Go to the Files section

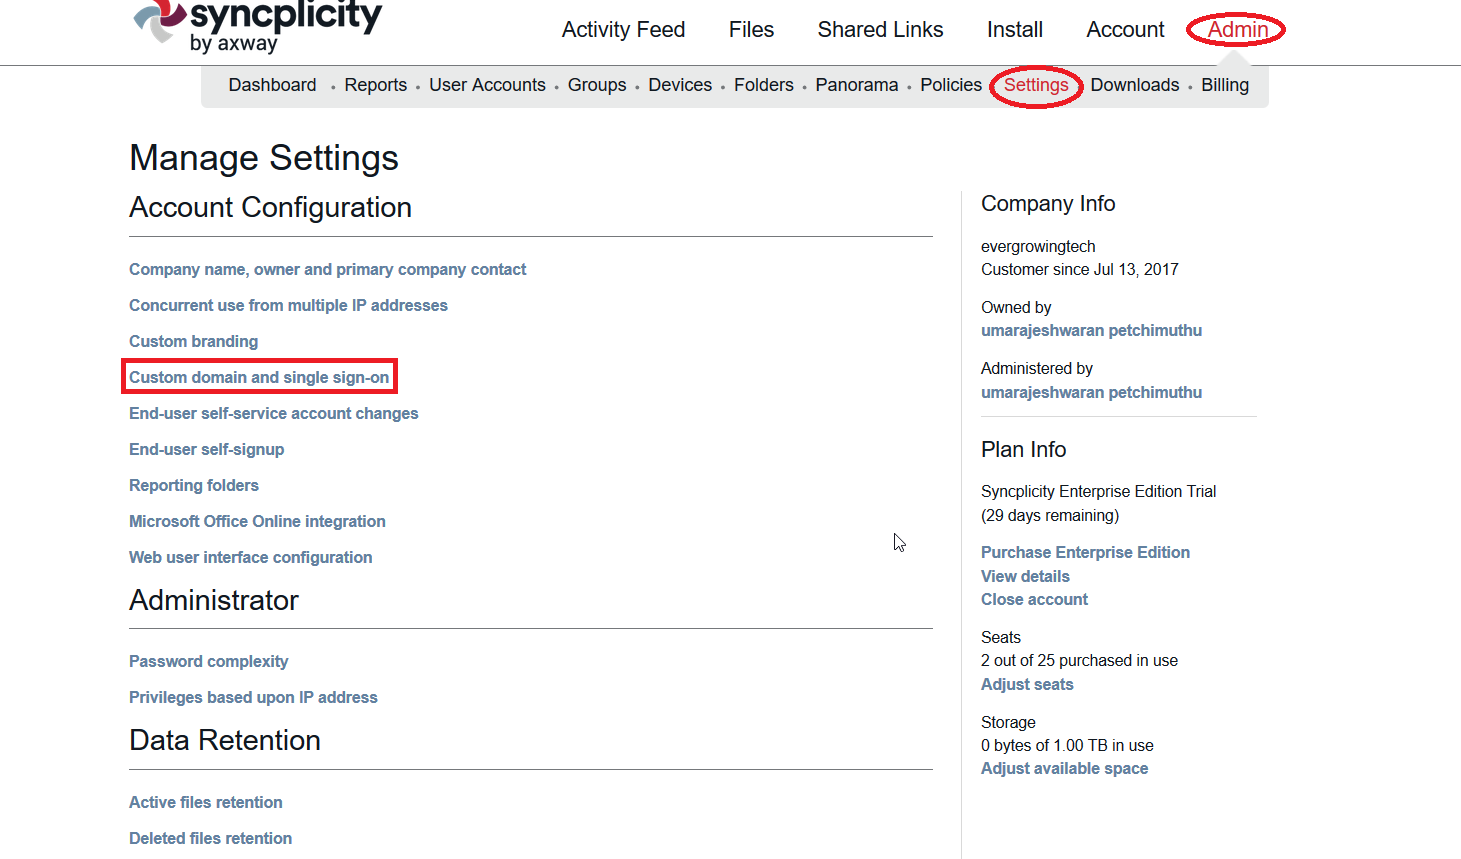pos(751,30)
